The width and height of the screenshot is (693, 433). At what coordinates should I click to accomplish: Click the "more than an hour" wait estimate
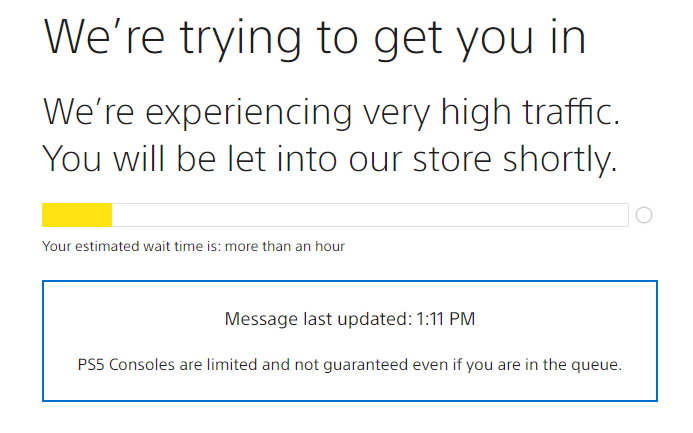(285, 246)
